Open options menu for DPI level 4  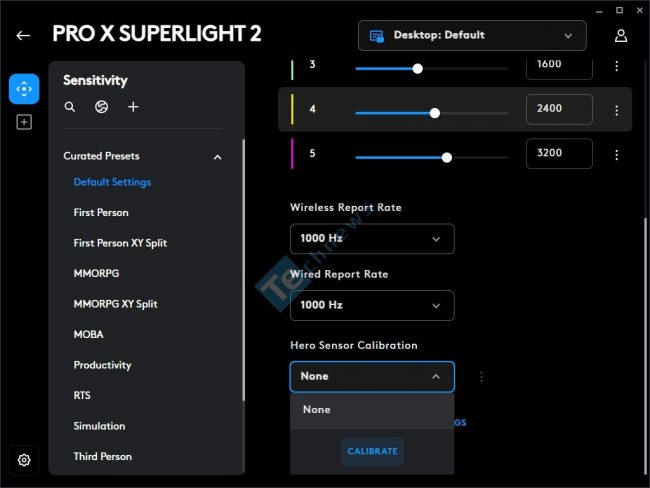click(x=616, y=110)
